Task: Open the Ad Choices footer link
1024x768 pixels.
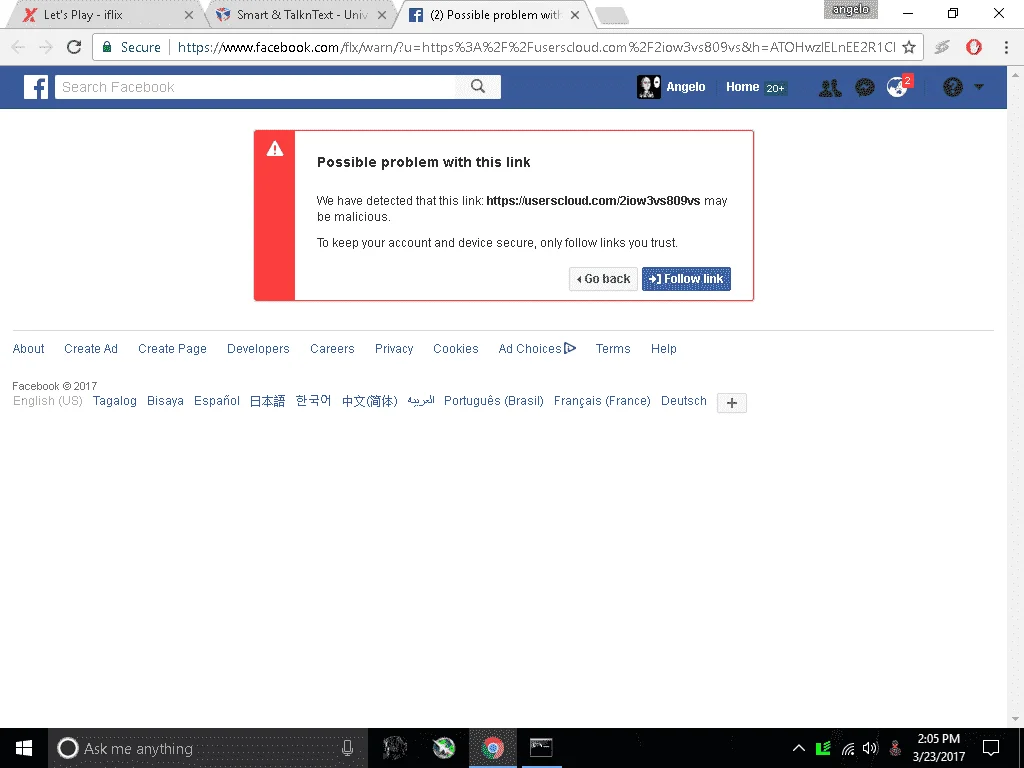Action: point(537,349)
